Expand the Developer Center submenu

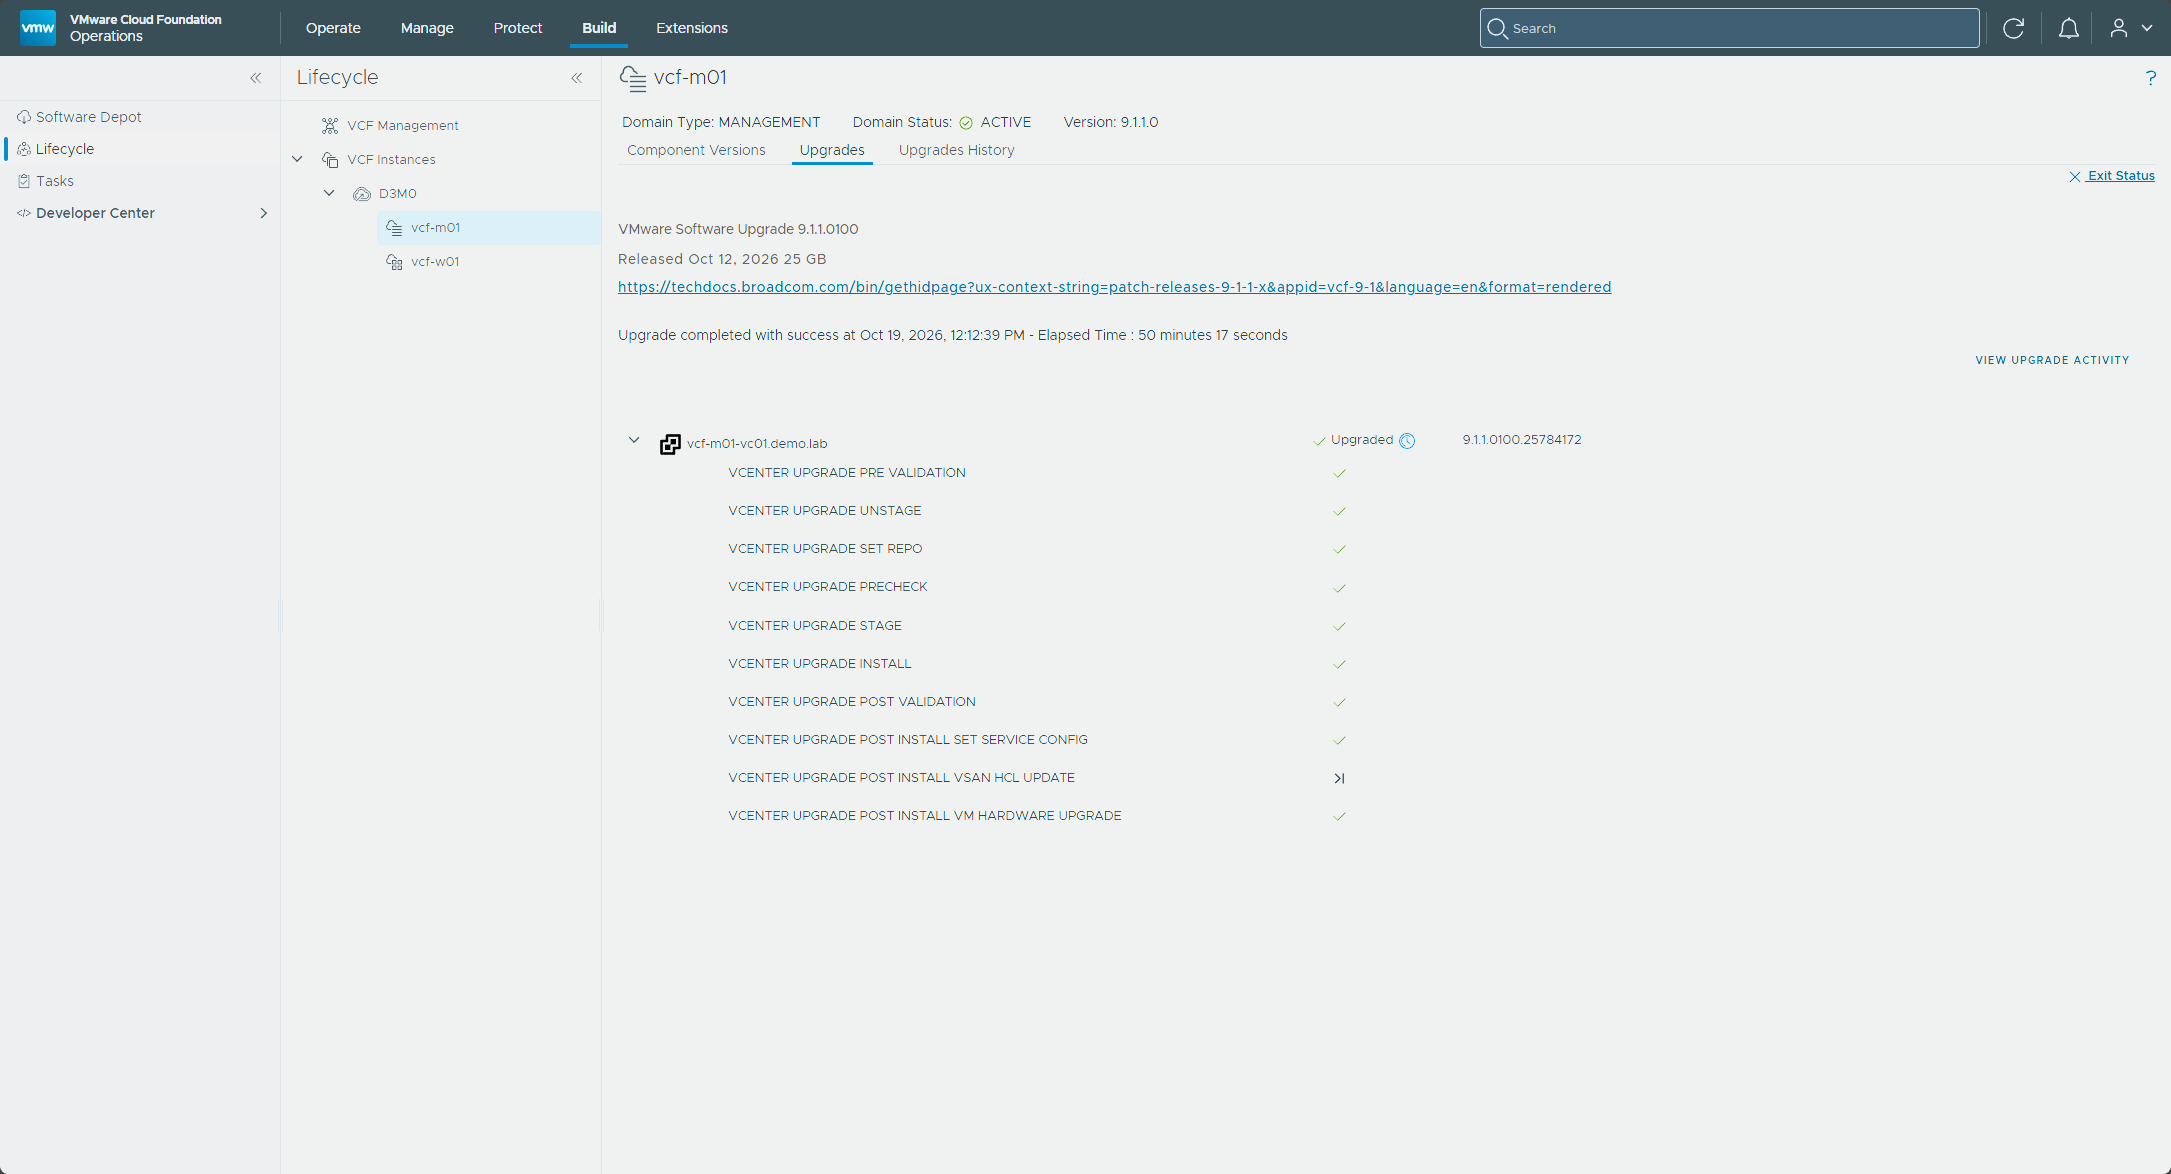(x=264, y=213)
